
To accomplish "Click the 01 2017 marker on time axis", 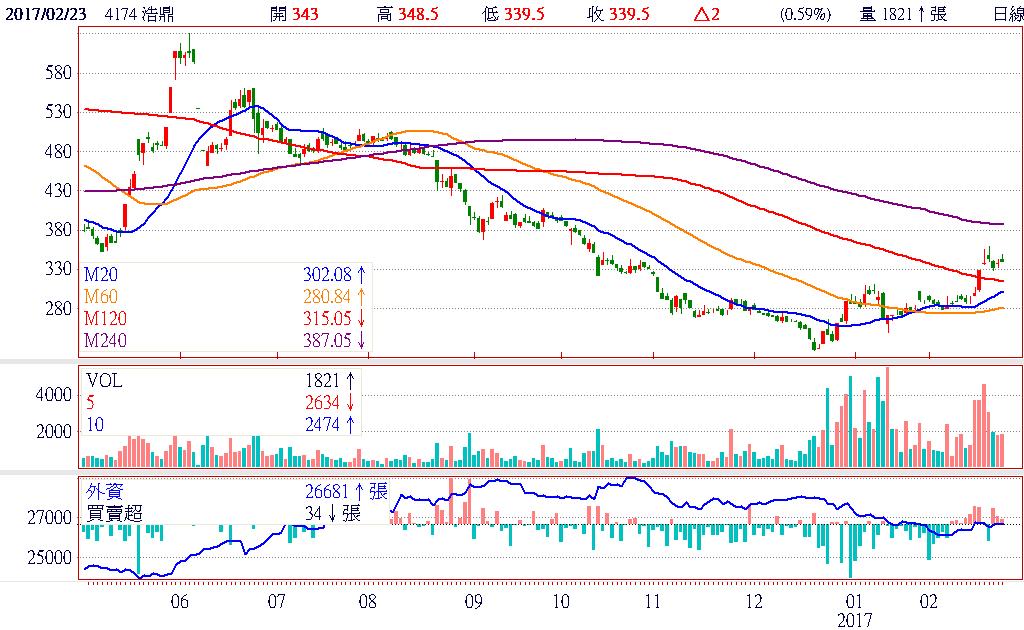I will (856, 610).
